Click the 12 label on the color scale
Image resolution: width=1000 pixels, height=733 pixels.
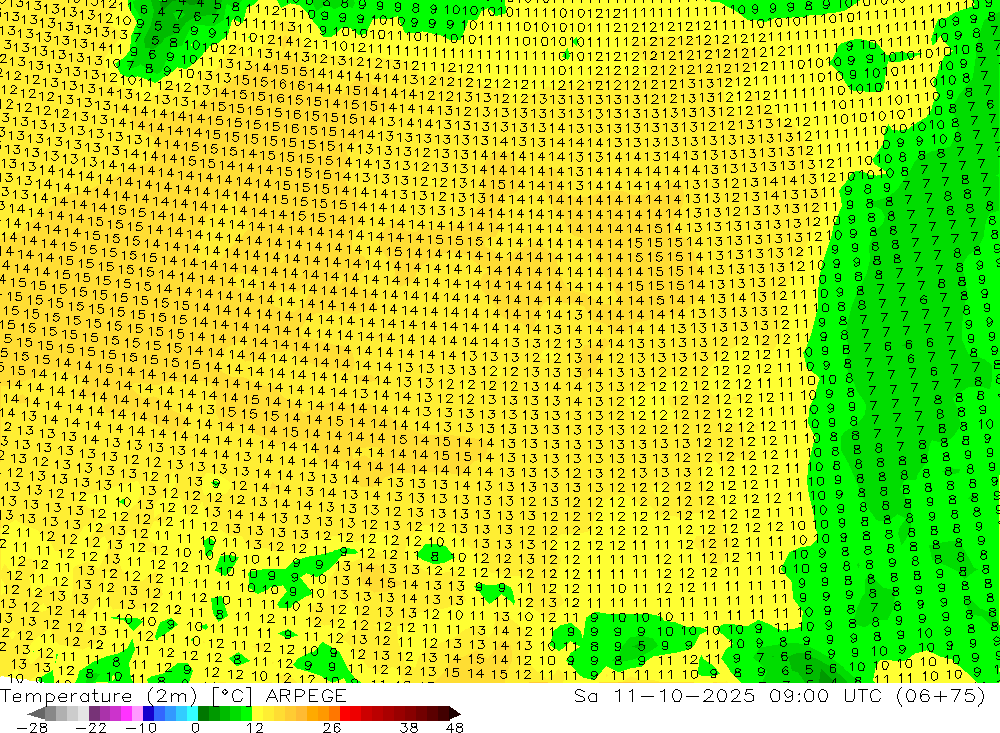[x=255, y=728]
